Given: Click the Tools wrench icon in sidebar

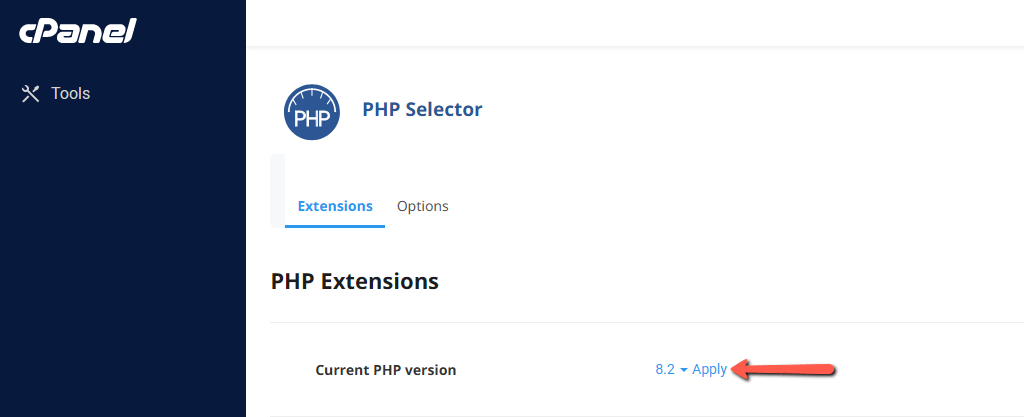Looking at the screenshot, I should click(x=31, y=93).
